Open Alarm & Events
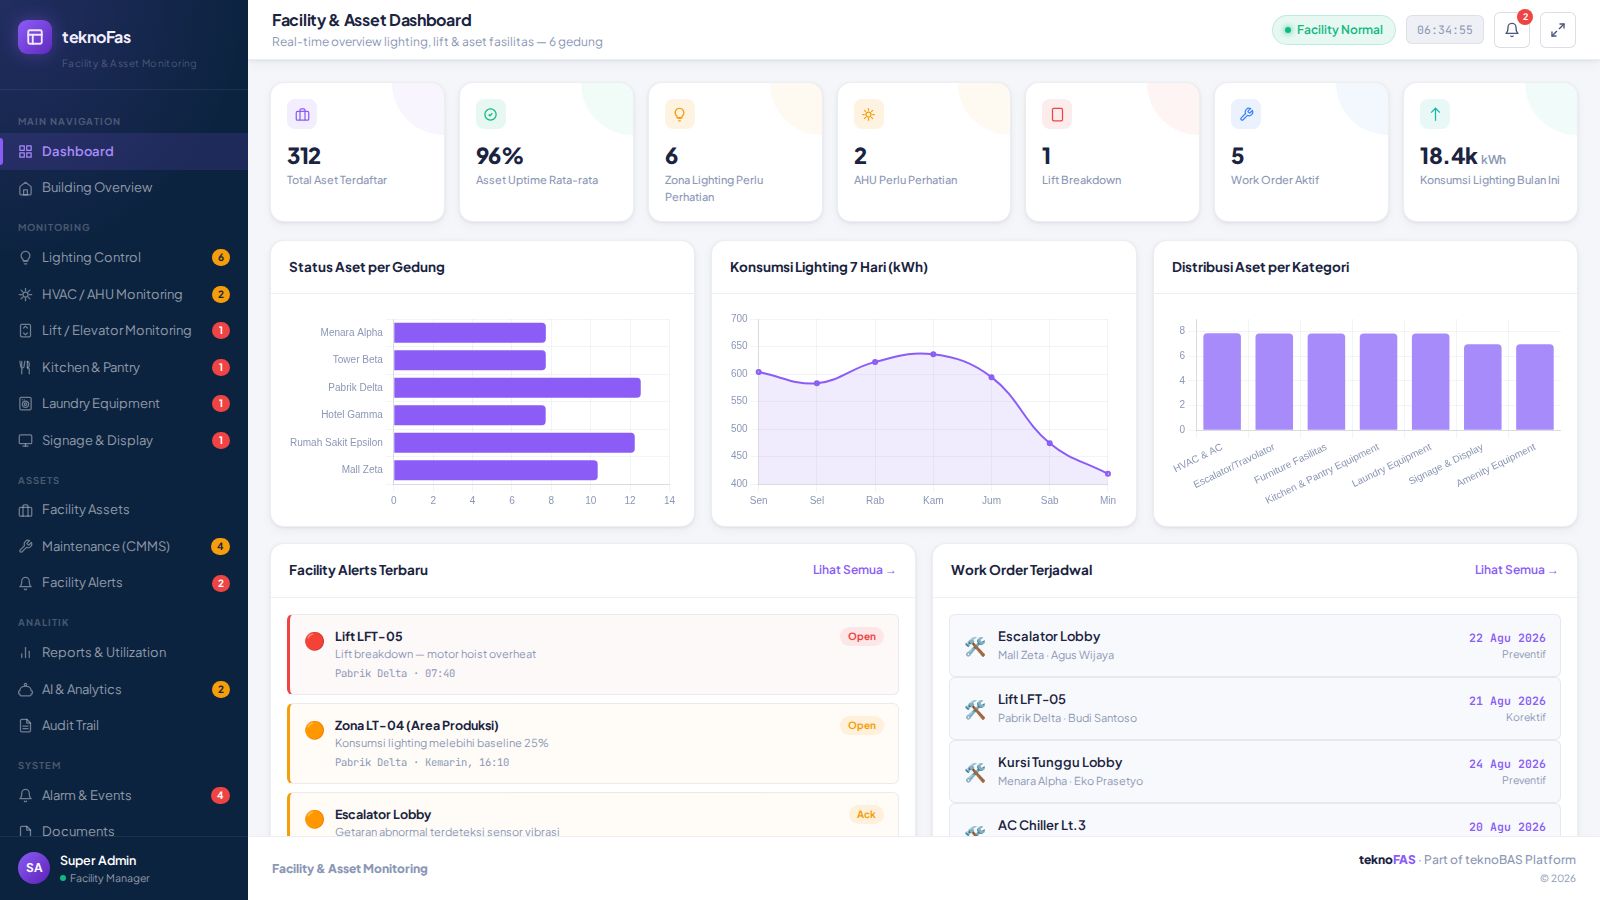The width and height of the screenshot is (1600, 900). click(x=124, y=796)
